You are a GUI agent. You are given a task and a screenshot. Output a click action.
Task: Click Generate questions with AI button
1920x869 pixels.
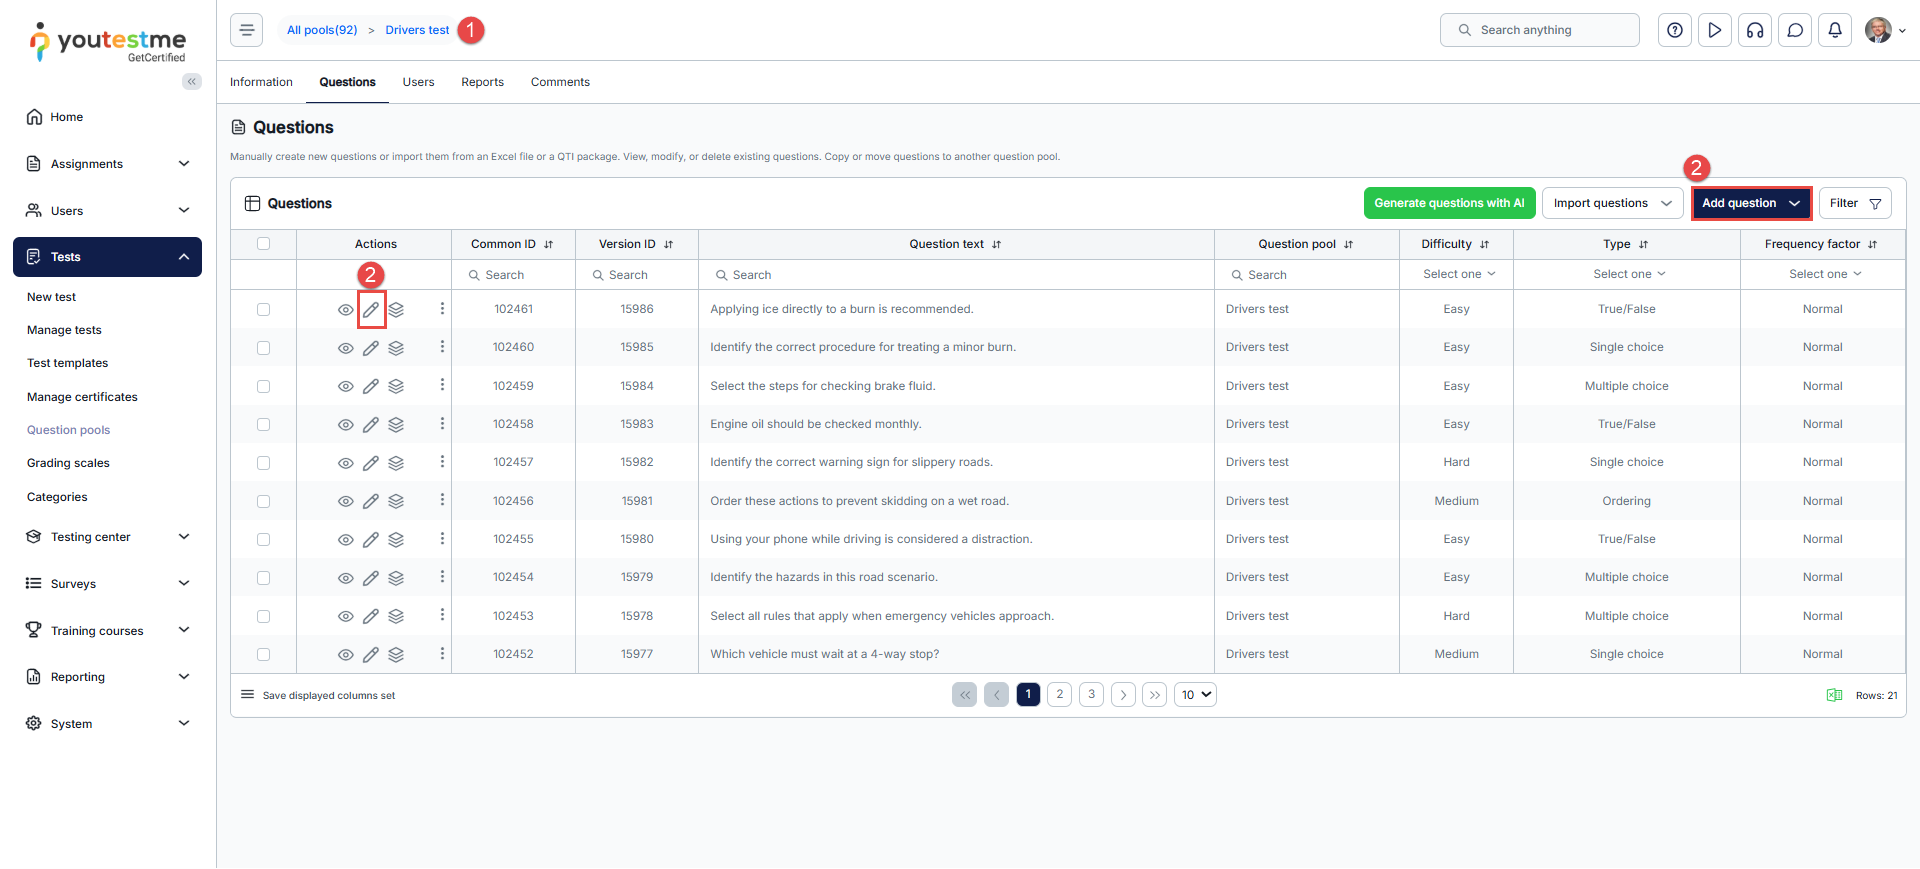pos(1448,203)
